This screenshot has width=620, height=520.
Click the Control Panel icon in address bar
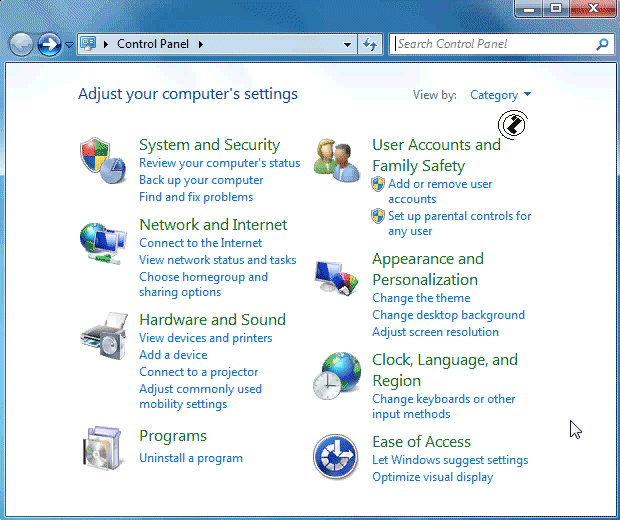point(88,43)
